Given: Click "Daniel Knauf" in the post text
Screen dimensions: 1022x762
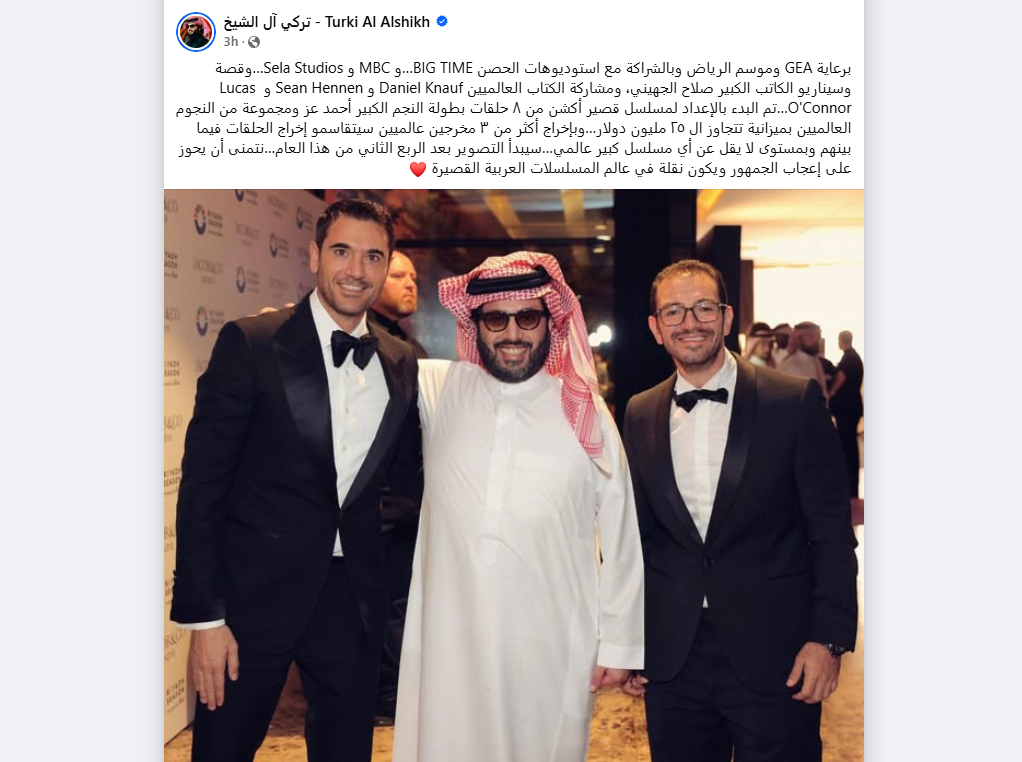Looking at the screenshot, I should click(421, 88).
